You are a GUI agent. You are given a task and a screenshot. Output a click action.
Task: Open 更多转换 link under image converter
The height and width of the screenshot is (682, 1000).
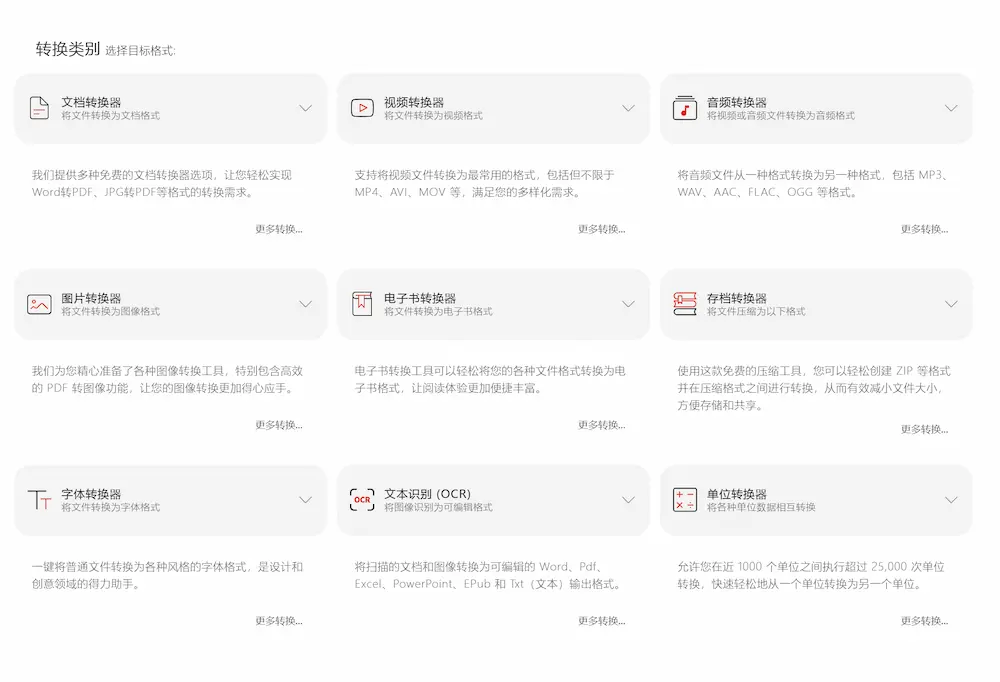pyautogui.click(x=279, y=425)
